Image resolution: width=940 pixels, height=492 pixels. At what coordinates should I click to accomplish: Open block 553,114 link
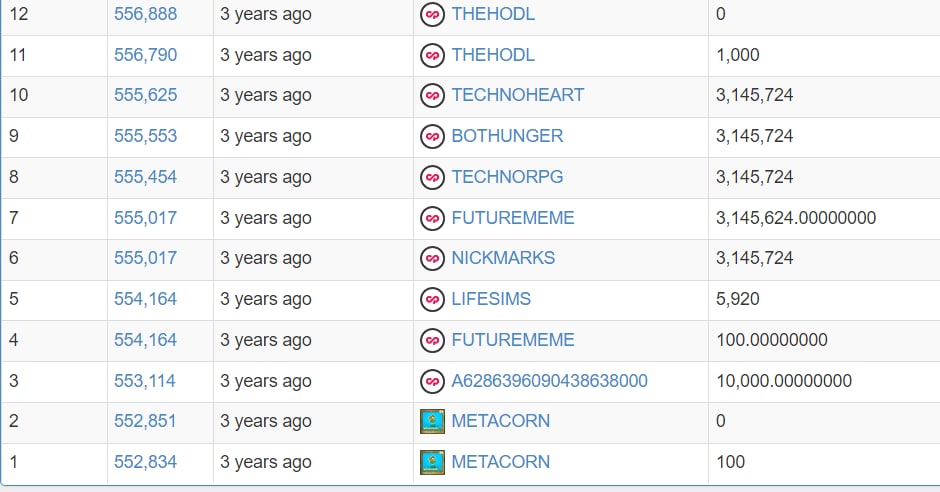coord(145,381)
